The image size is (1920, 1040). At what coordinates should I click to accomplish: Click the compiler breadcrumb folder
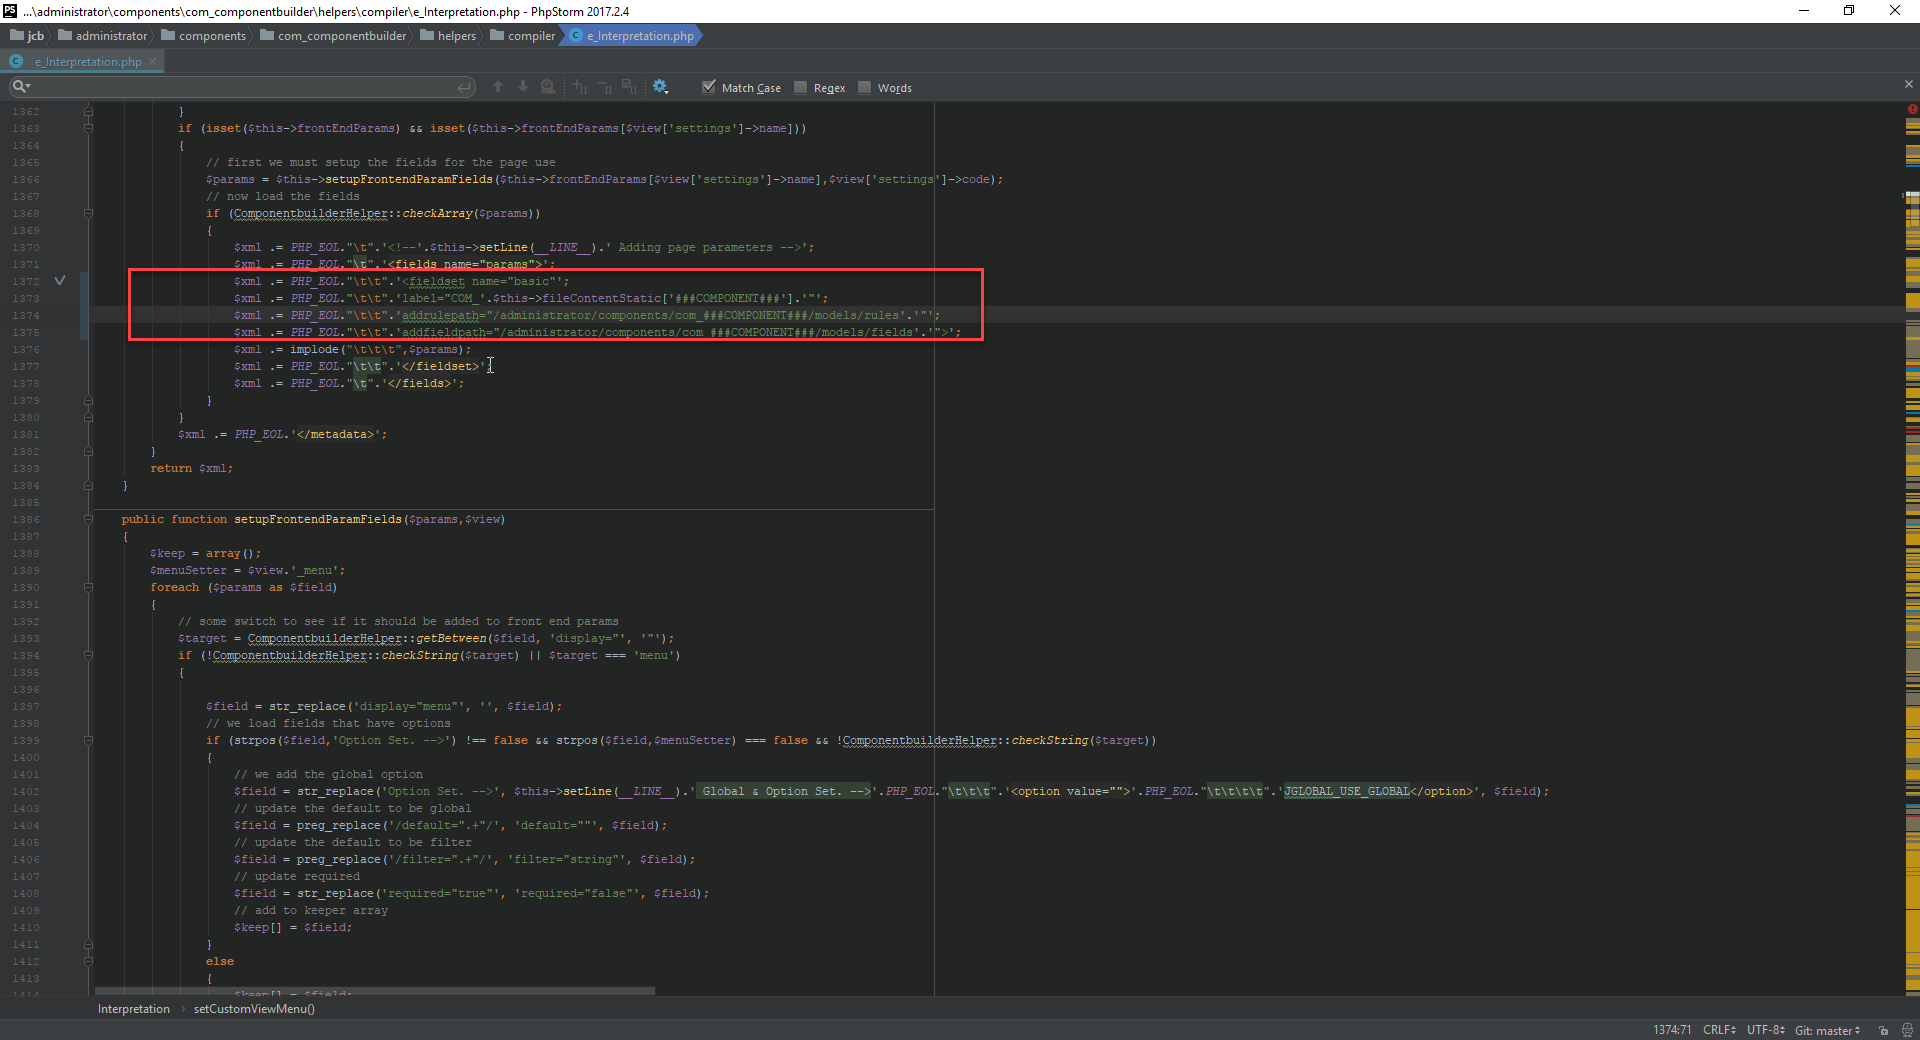tap(523, 36)
